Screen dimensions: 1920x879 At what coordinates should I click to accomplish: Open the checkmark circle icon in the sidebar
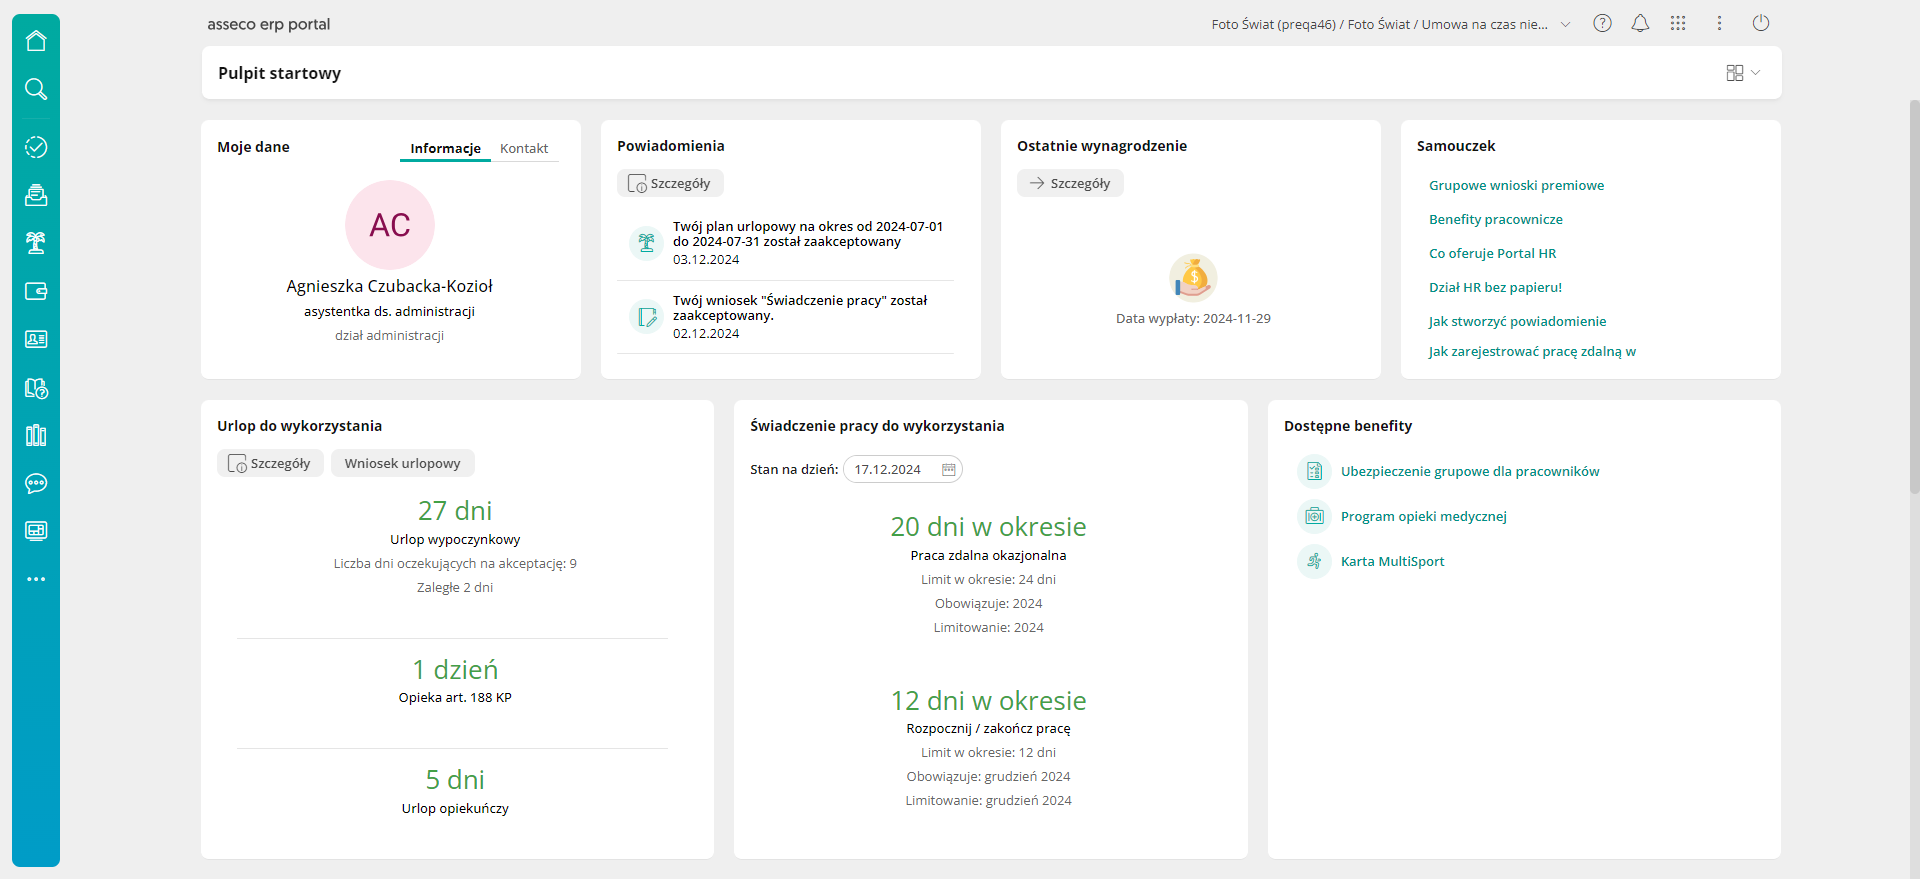[x=36, y=147]
